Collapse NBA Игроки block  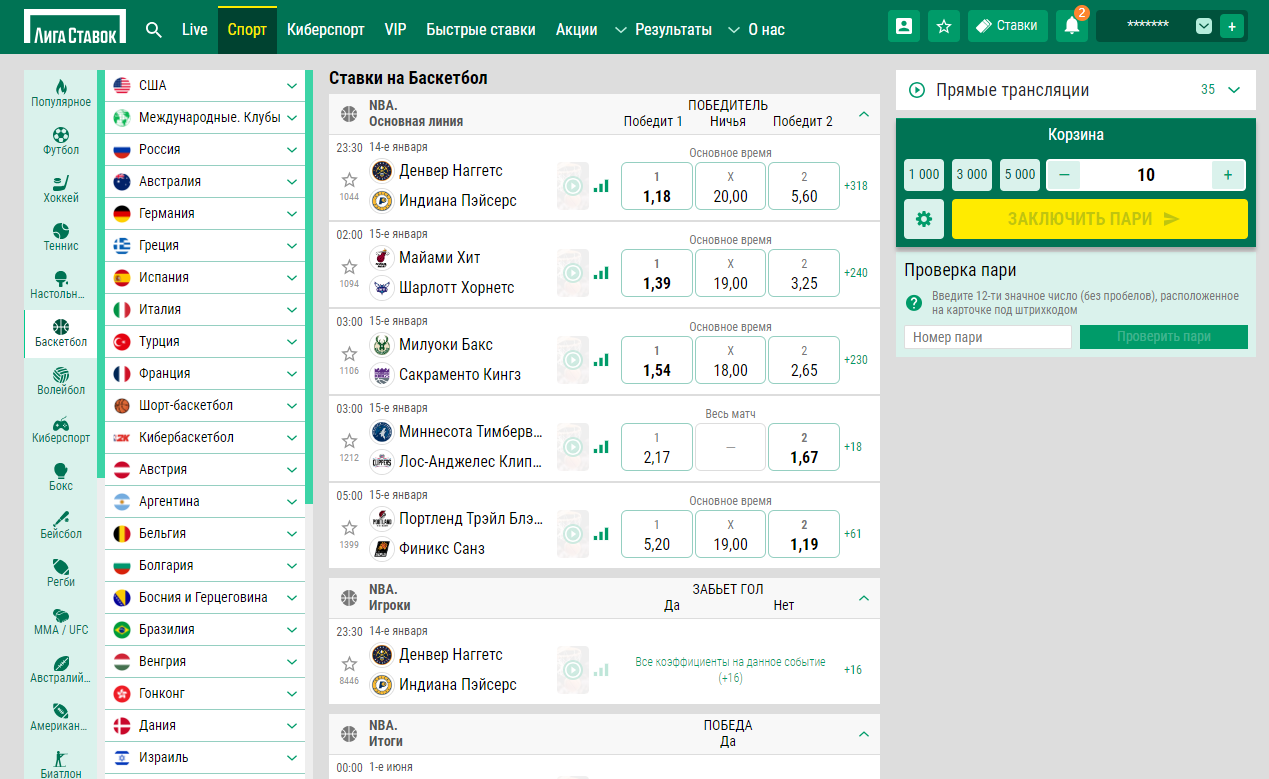click(864, 598)
